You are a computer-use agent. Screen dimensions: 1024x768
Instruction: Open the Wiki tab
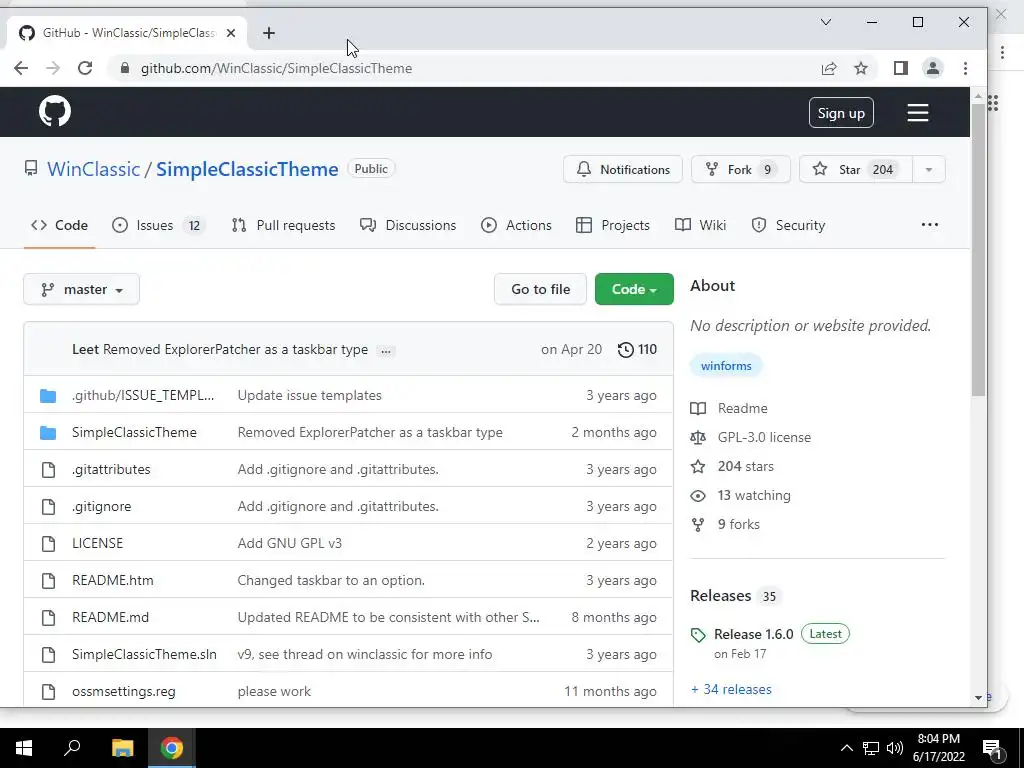pos(700,225)
